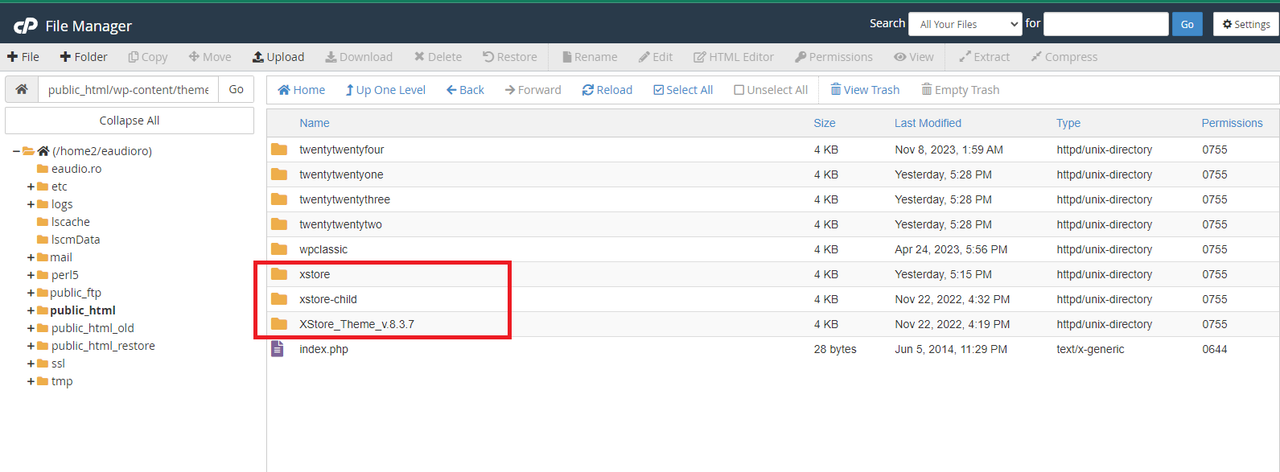Sort file list by Type column
This screenshot has height=472, width=1280.
pos(1068,123)
